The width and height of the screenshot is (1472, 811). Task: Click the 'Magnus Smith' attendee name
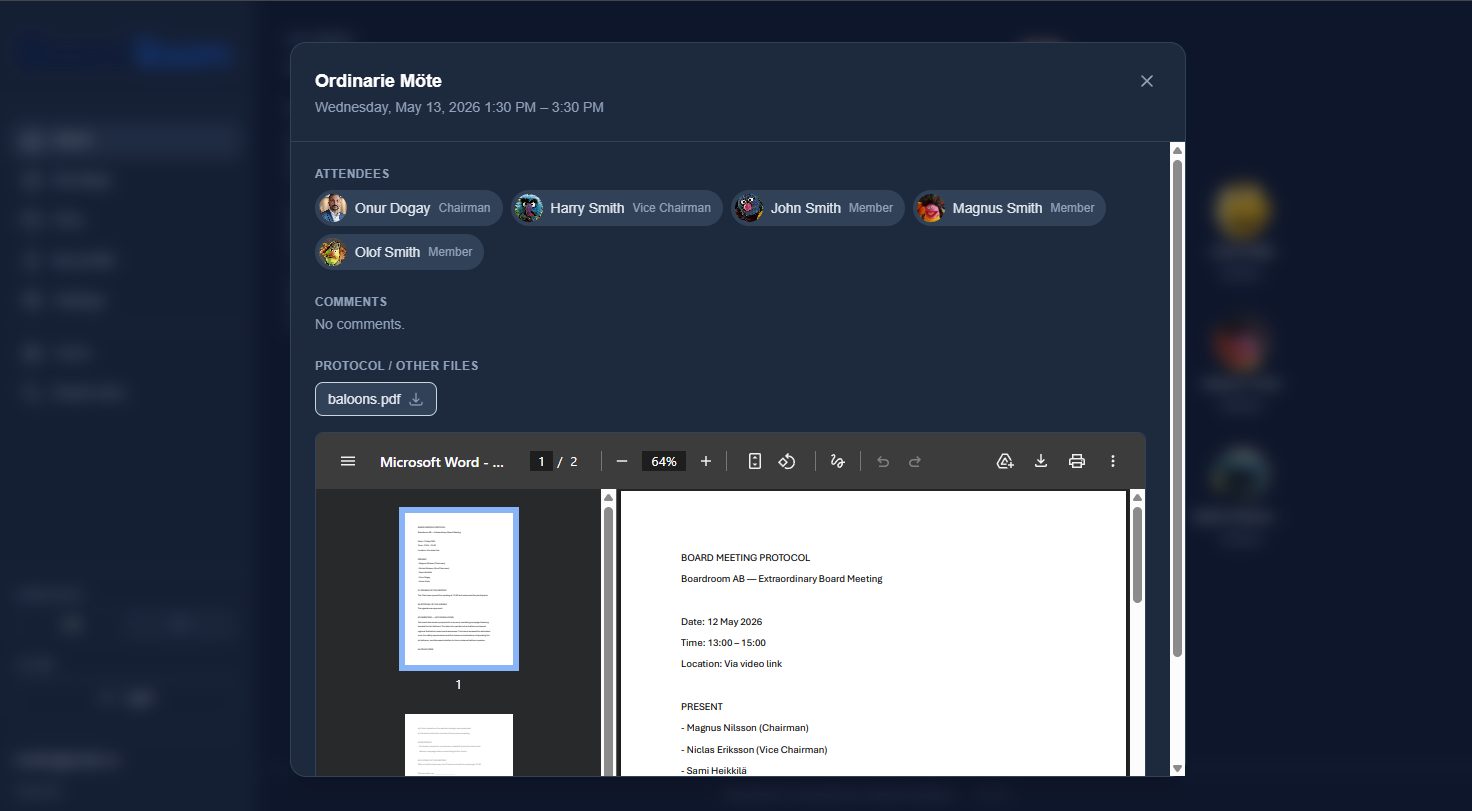(998, 208)
